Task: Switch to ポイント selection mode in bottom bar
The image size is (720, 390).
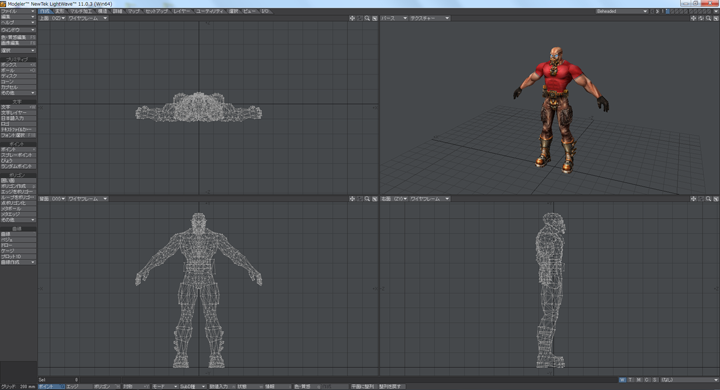Action: (51, 387)
